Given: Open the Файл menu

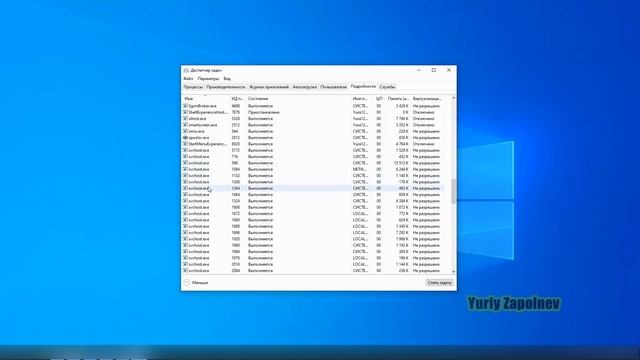Looking at the screenshot, I should [188, 78].
